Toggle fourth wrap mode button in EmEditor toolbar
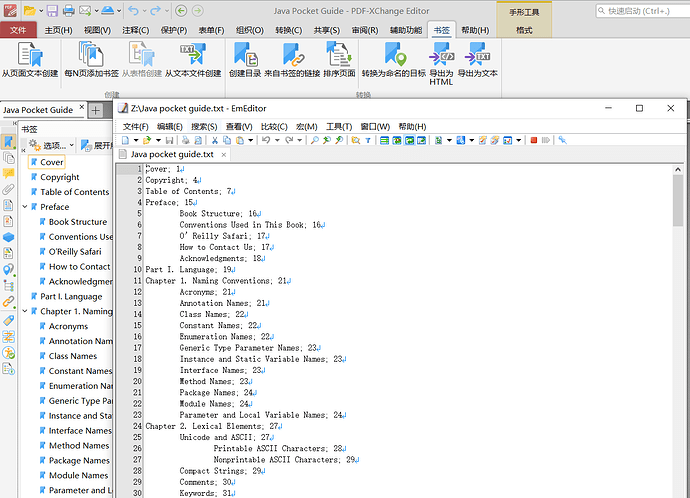Image resolution: width=690 pixels, height=498 pixels. [422, 140]
